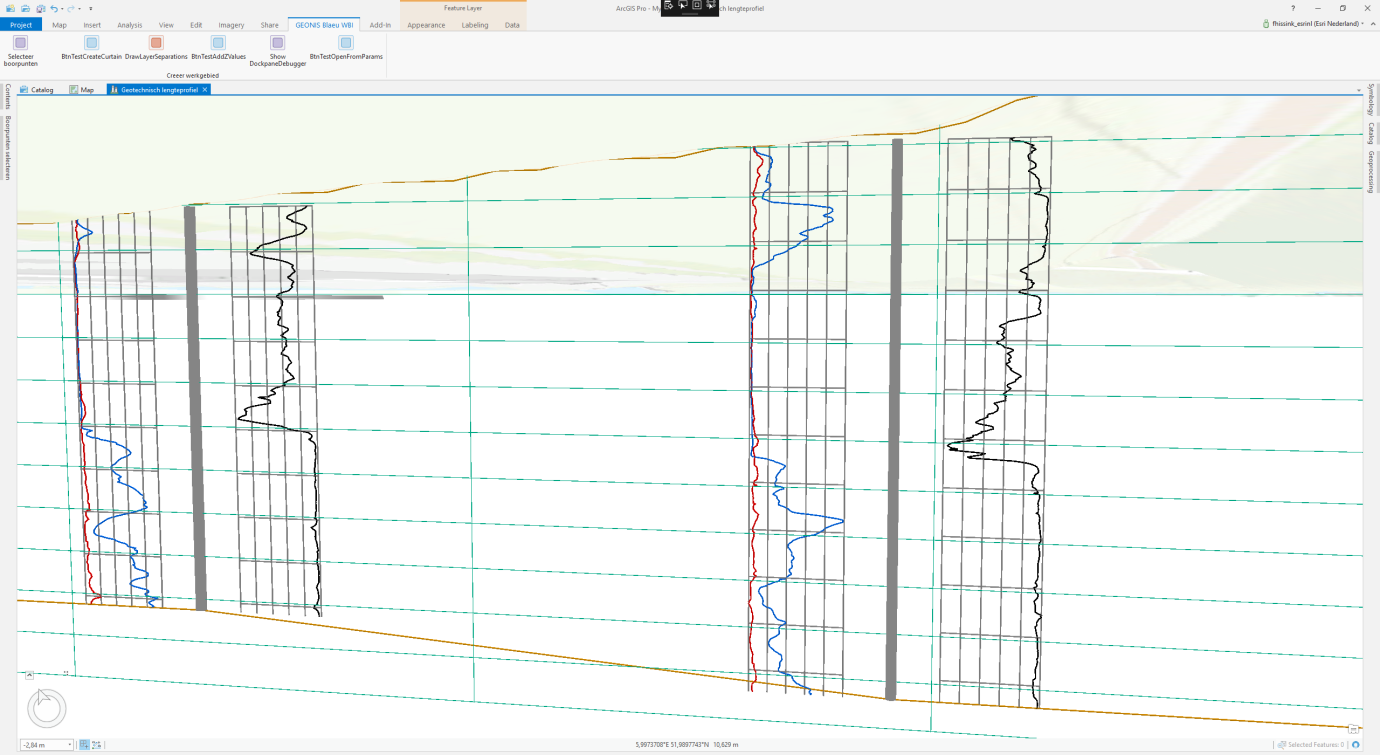Switch to the Catalog view tab
1380x755 pixels.
pyautogui.click(x=37, y=90)
